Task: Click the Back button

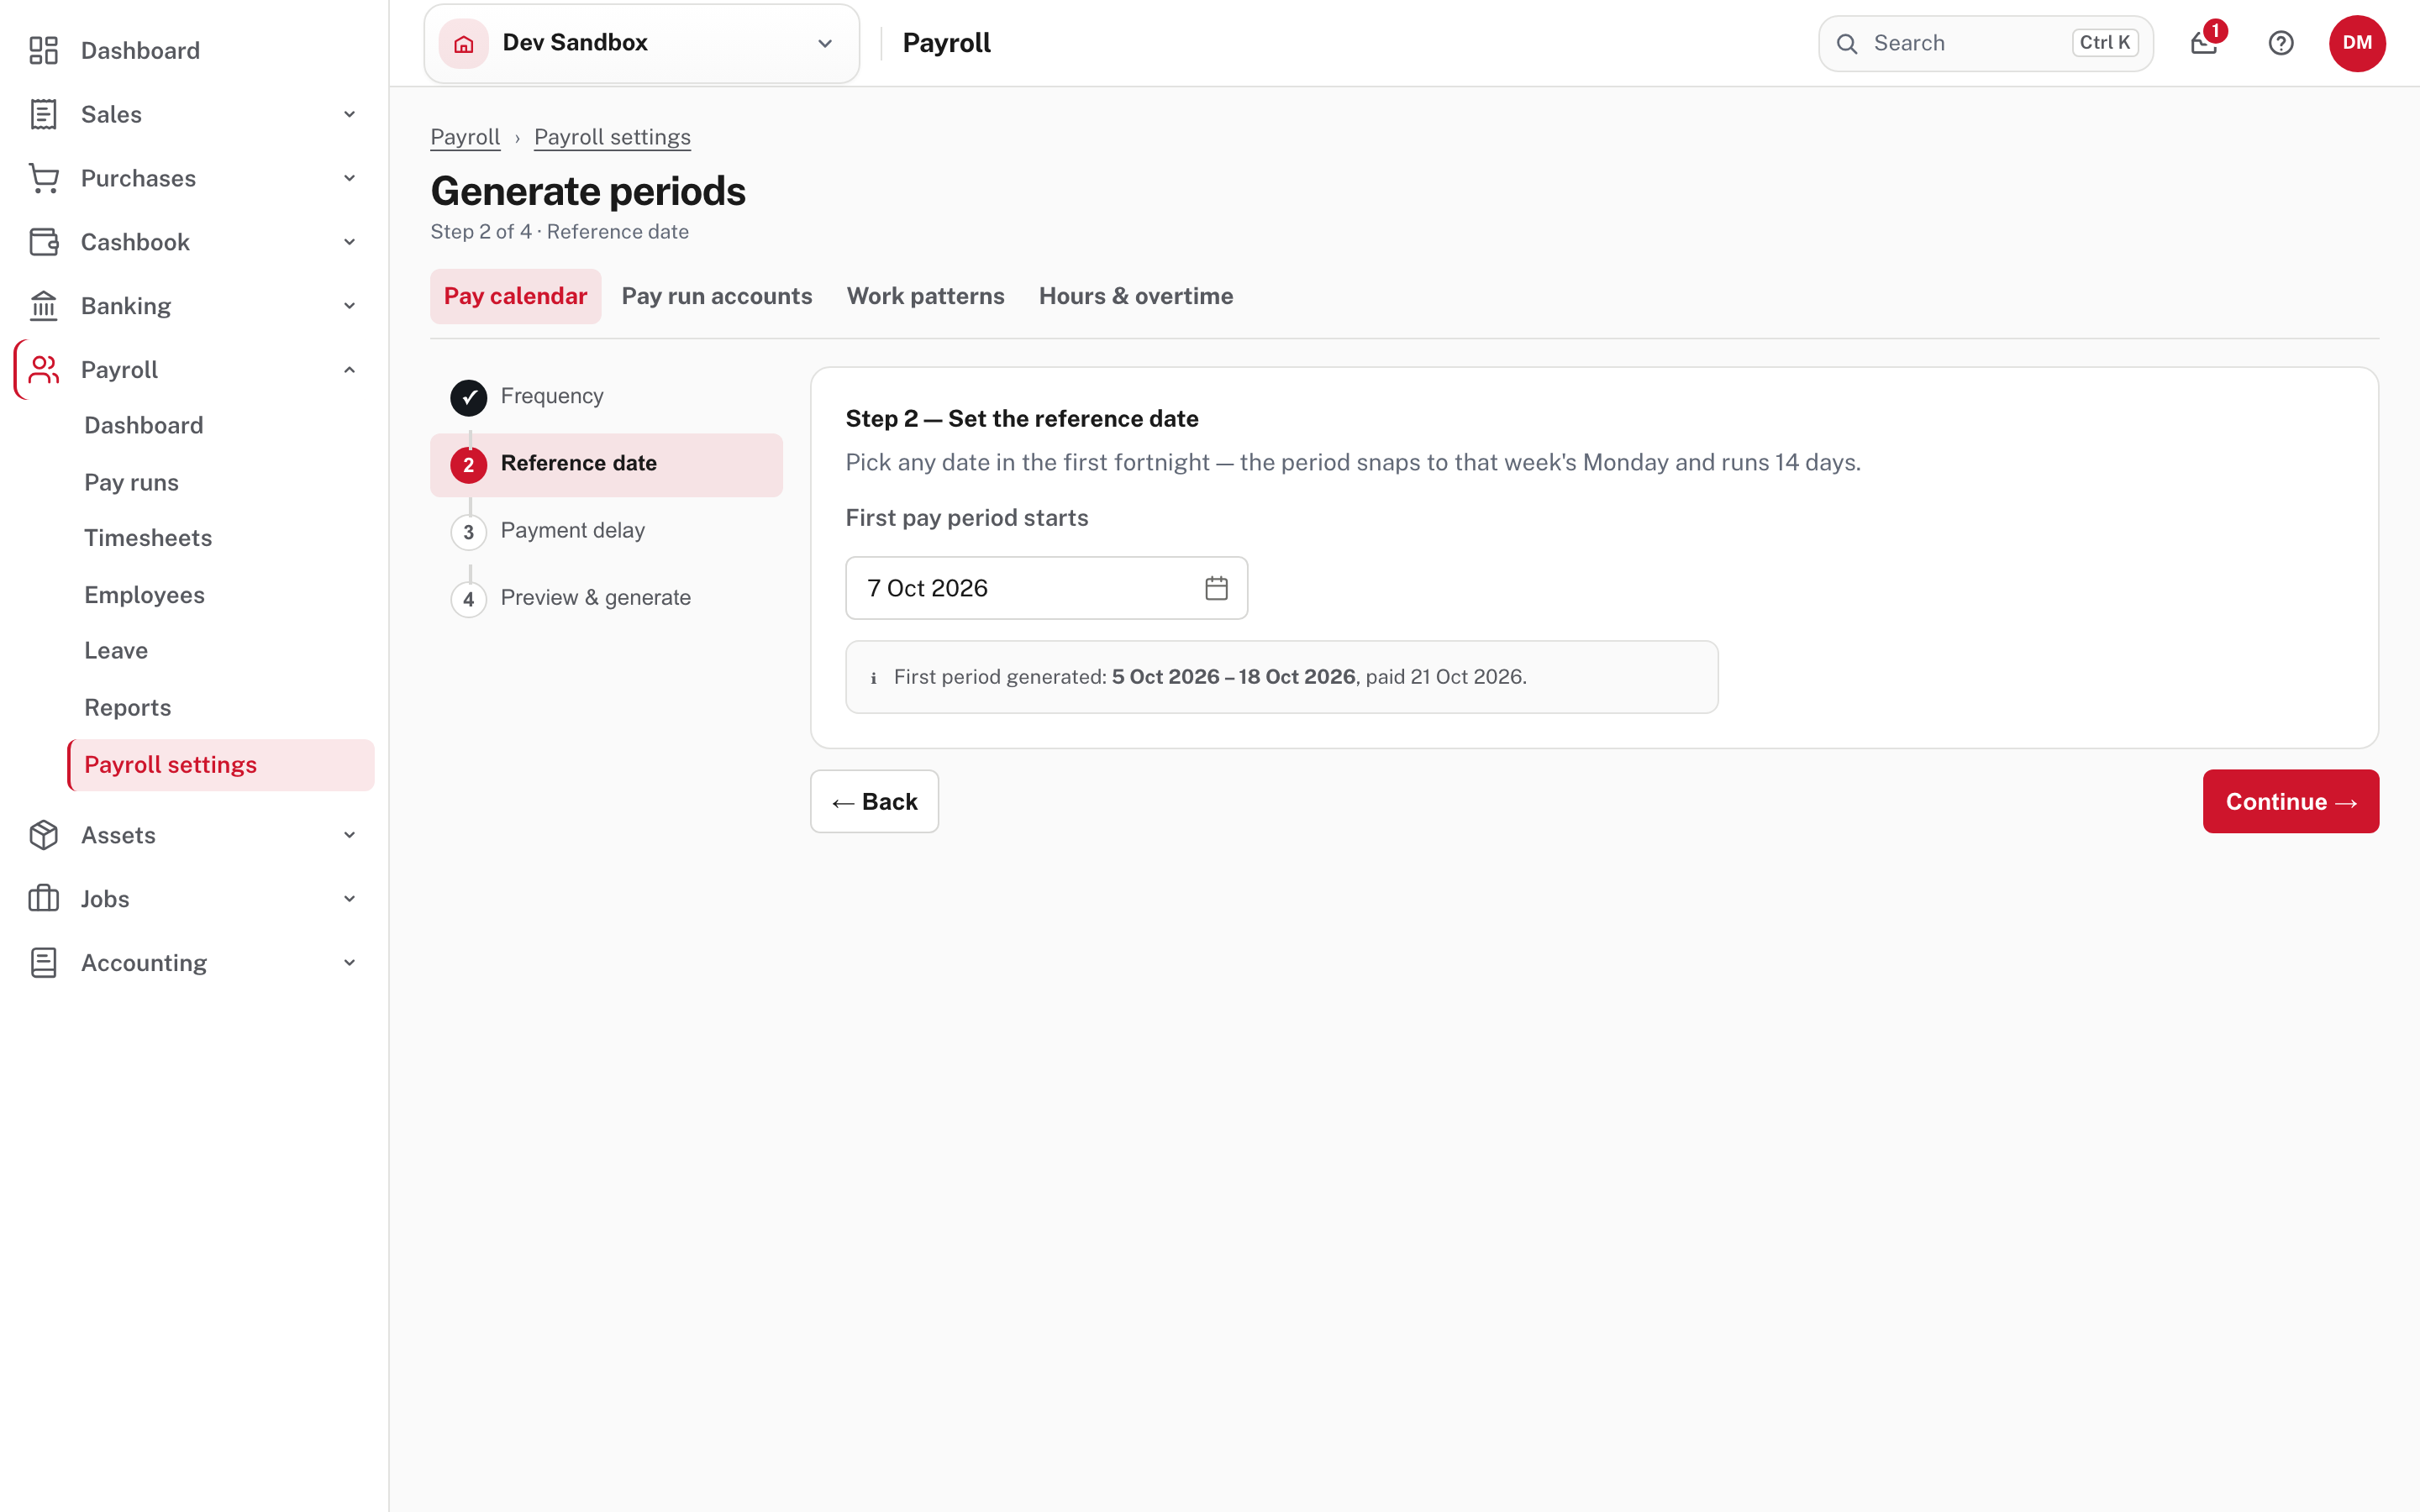Action: pyautogui.click(x=874, y=801)
